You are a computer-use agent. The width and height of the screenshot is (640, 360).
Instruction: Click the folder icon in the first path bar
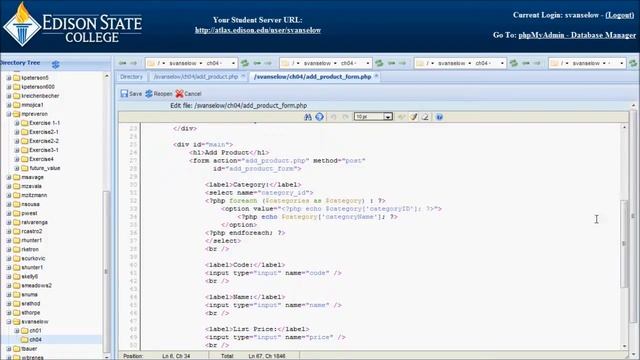151,63
